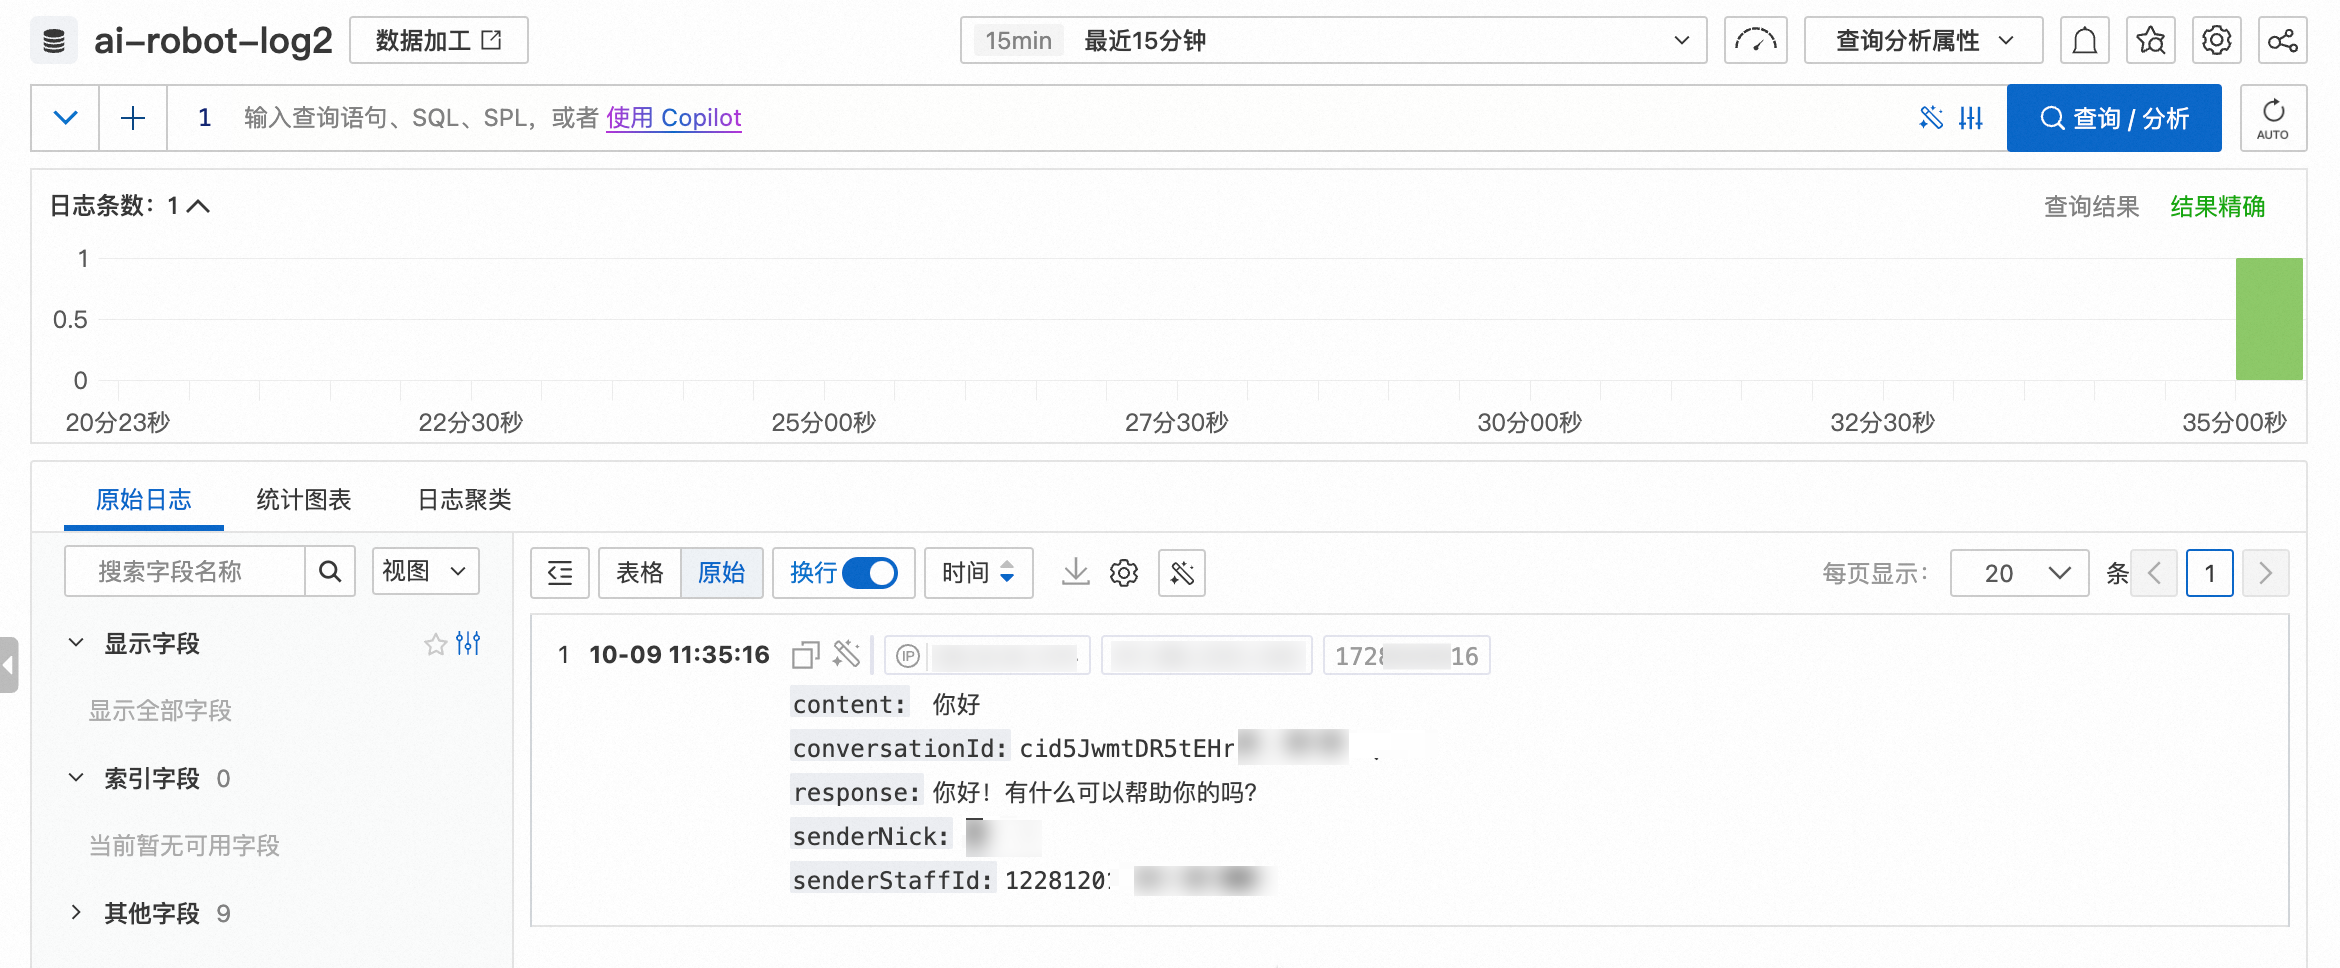Open the 数据加工 data processing button
The width and height of the screenshot is (2340, 968).
click(438, 40)
